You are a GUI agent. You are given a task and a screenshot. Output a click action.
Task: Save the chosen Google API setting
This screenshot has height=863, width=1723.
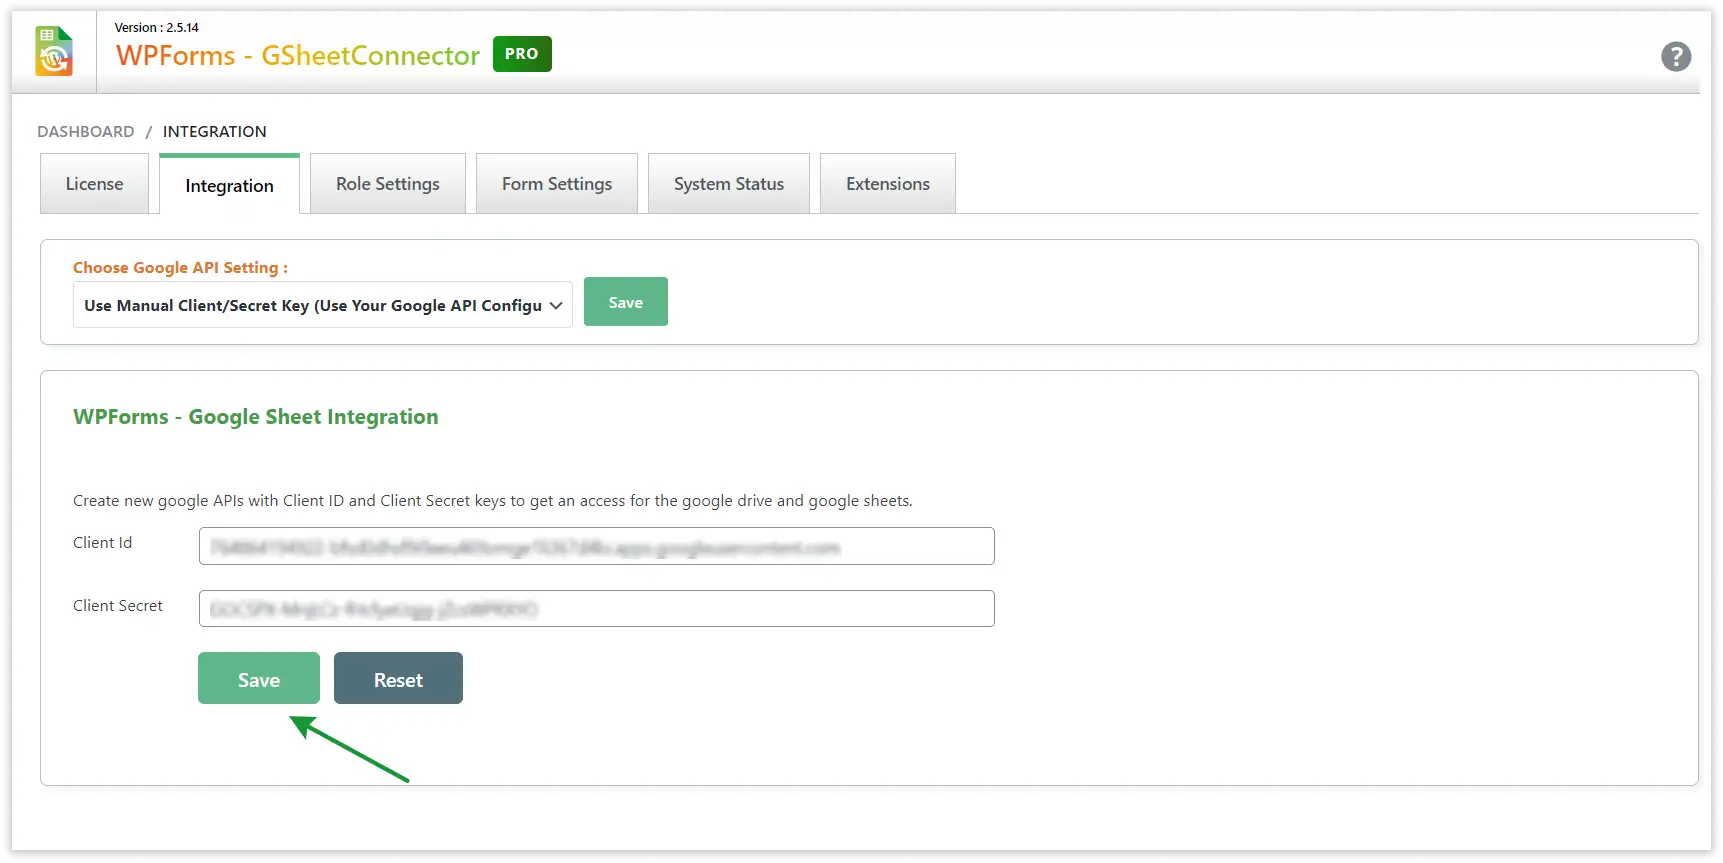[x=626, y=302]
